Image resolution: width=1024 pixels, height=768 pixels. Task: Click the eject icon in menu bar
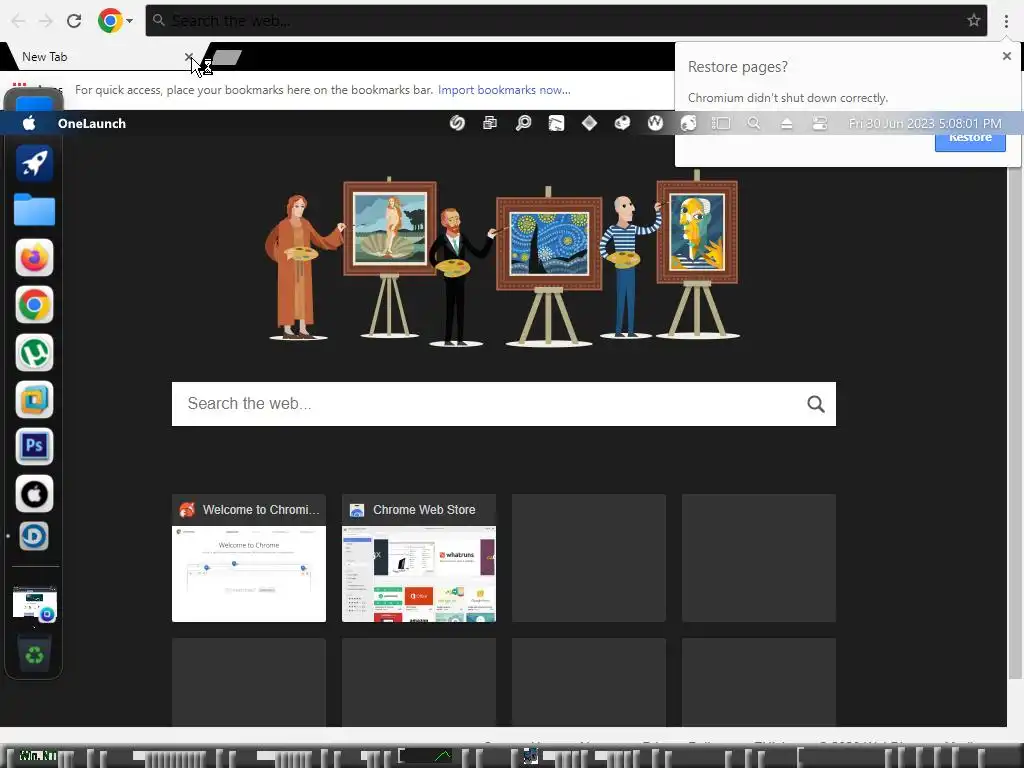tap(786, 123)
